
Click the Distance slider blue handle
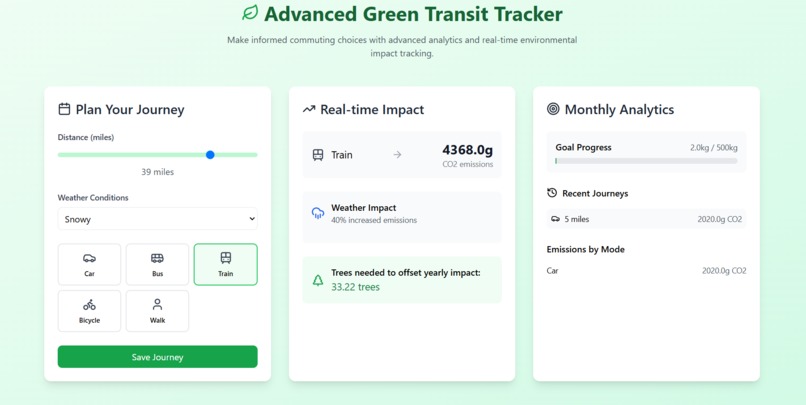point(210,155)
